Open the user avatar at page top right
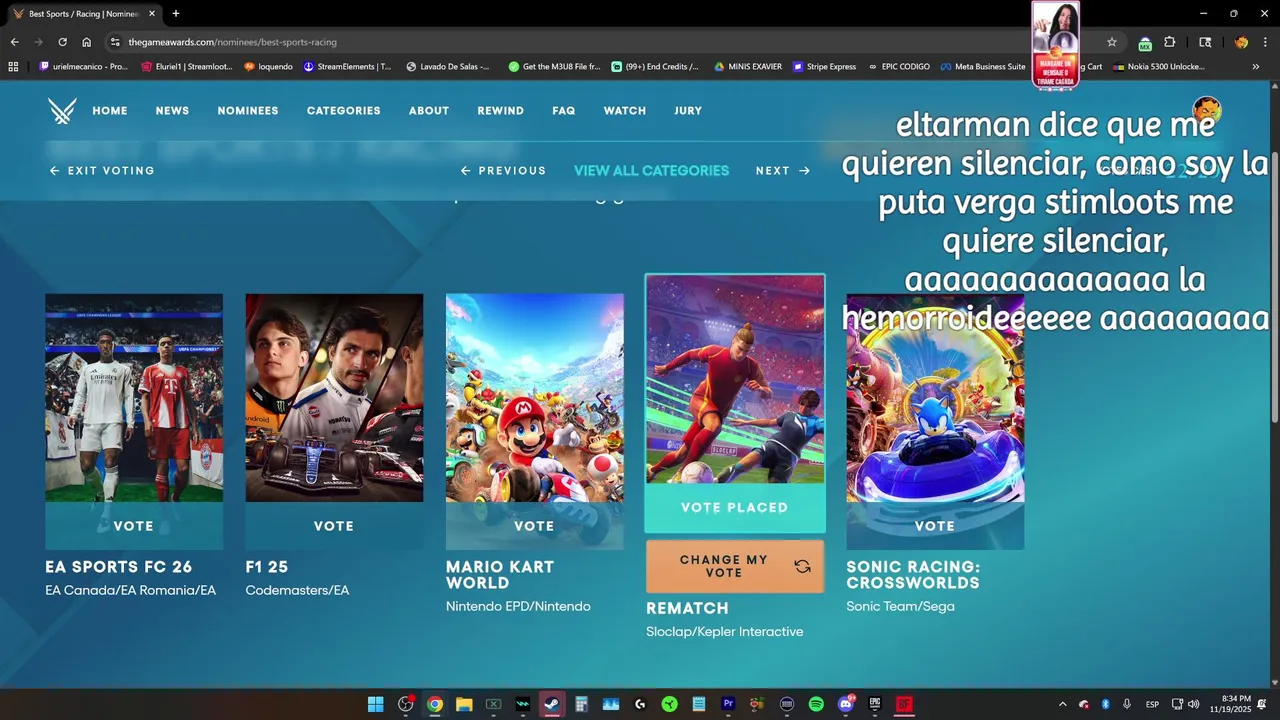The height and width of the screenshot is (720, 1280). tap(1207, 110)
